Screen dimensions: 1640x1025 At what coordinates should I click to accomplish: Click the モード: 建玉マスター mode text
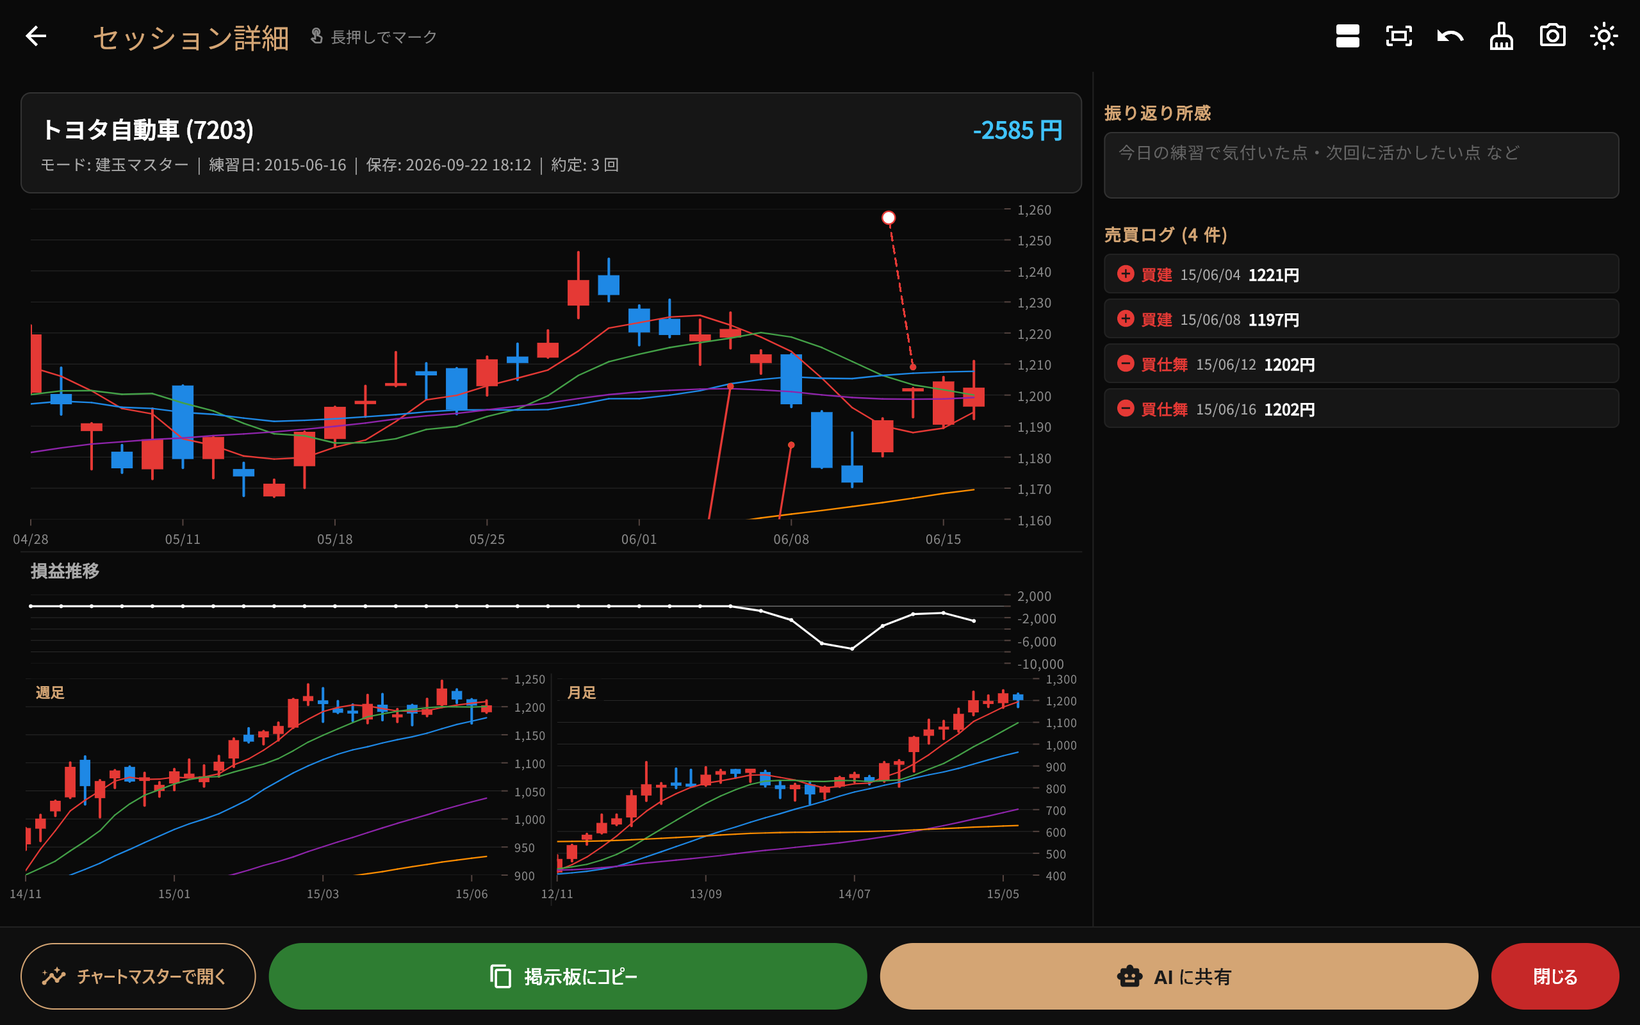point(114,165)
